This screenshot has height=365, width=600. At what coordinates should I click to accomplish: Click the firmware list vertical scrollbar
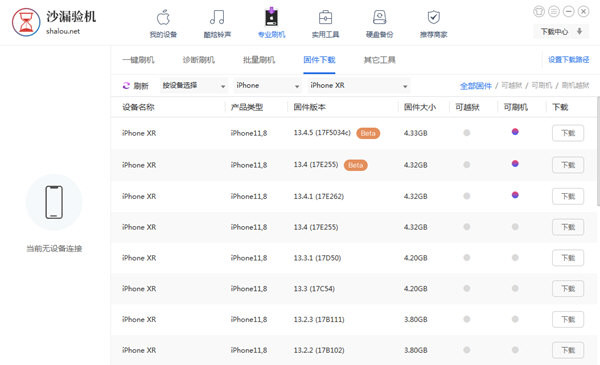coord(598,151)
